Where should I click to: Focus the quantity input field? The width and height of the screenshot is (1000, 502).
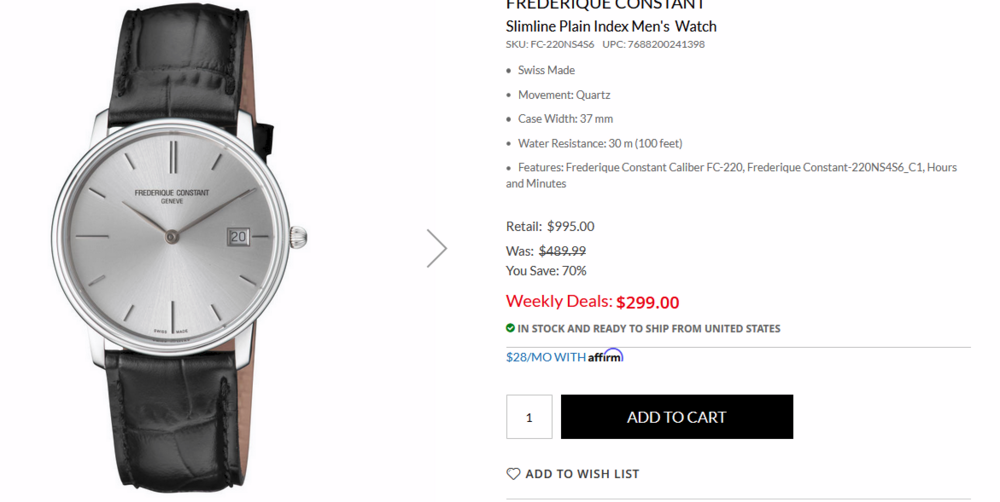(529, 417)
